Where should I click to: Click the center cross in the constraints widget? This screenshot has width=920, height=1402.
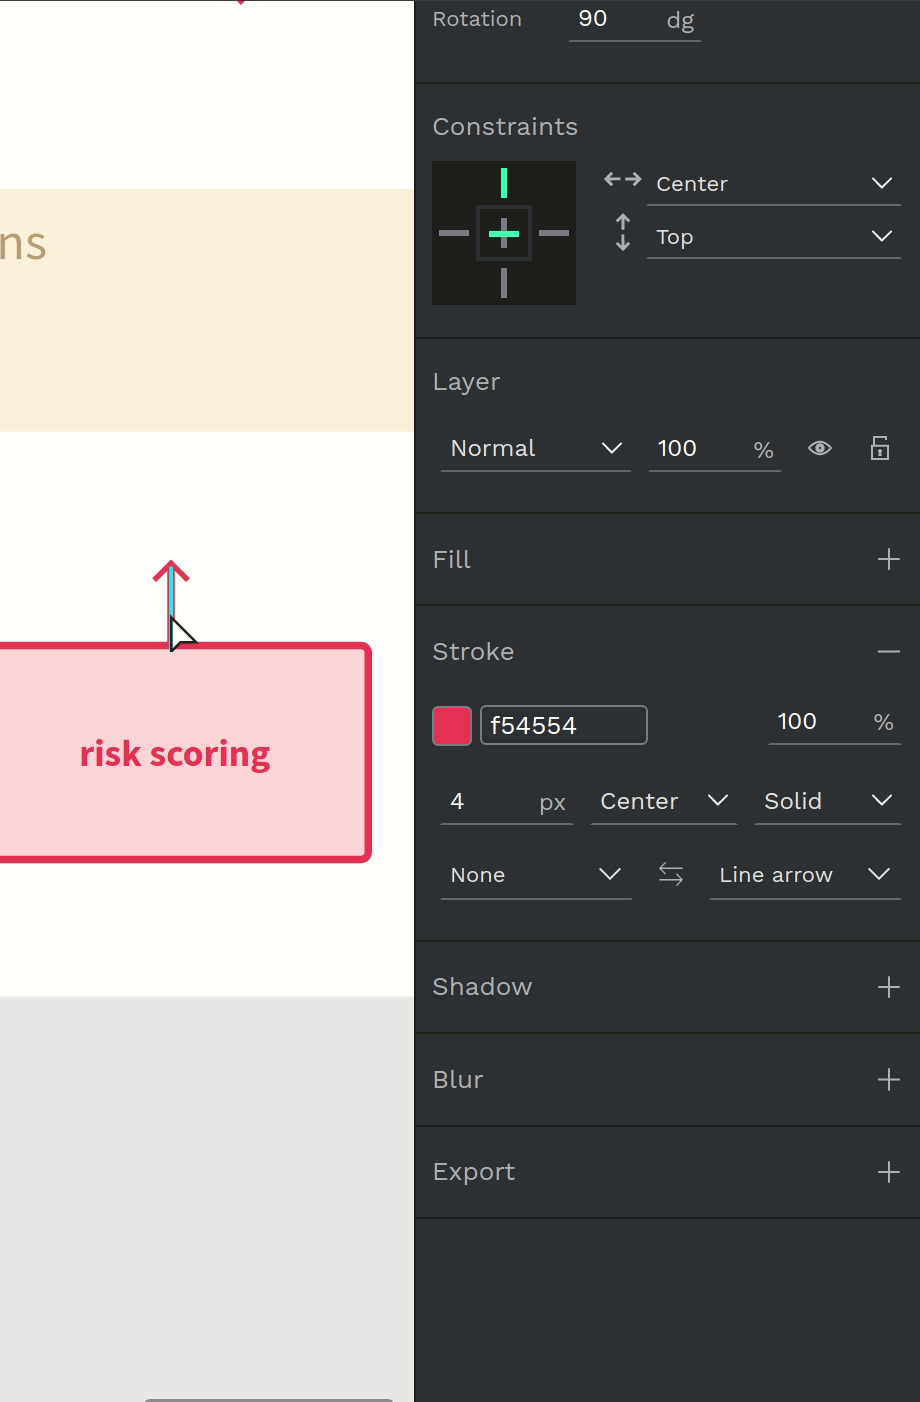click(x=504, y=234)
